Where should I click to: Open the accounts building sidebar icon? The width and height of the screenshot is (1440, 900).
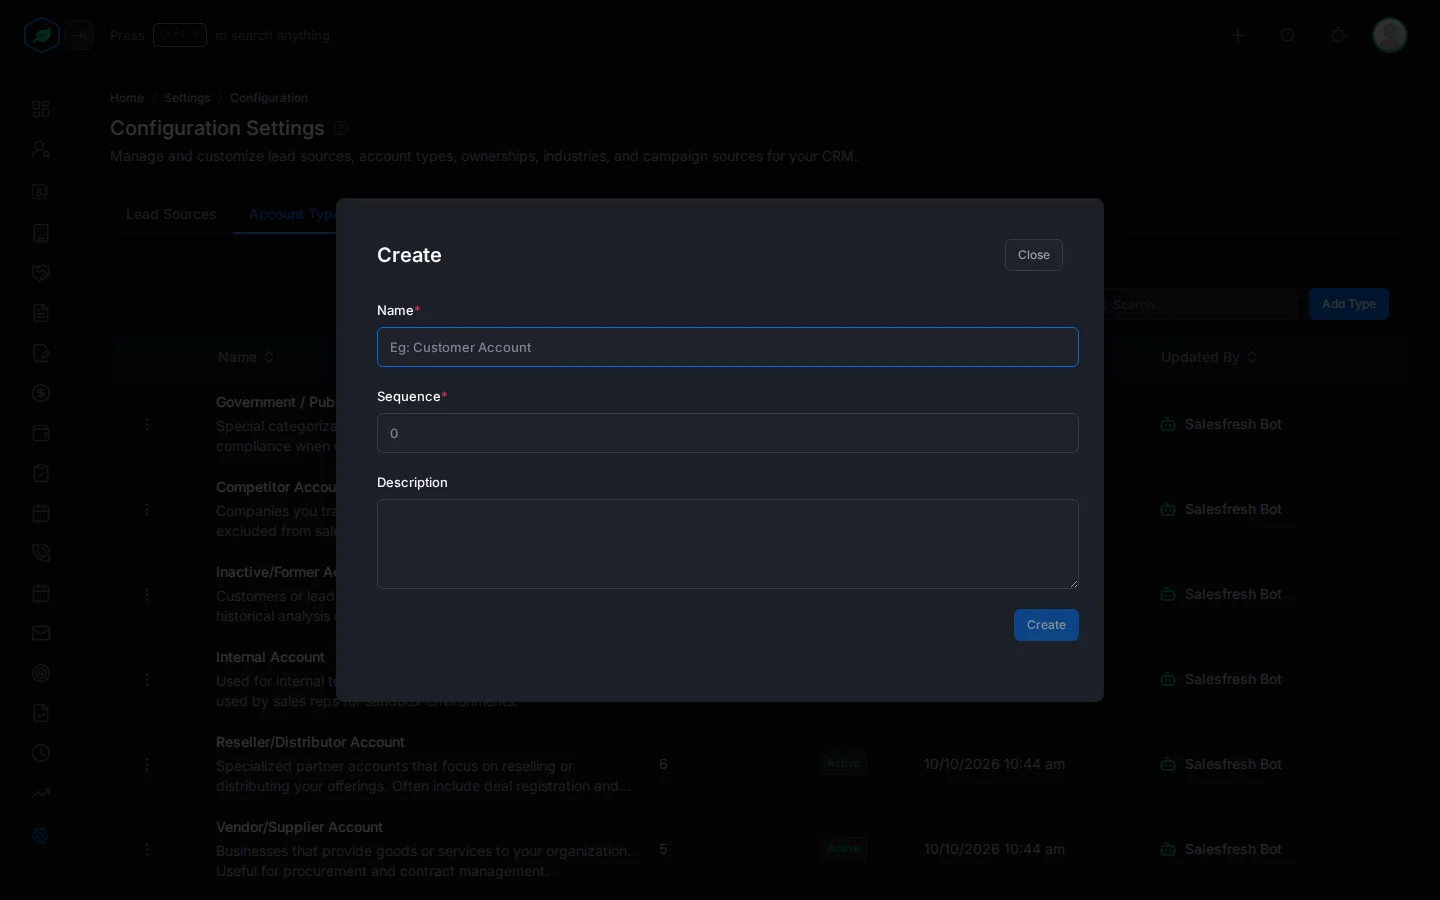tap(41, 233)
